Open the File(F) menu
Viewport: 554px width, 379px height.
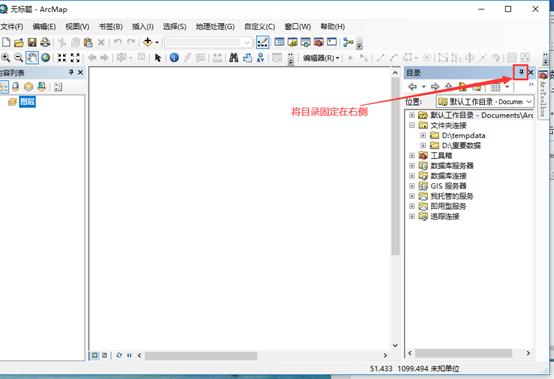coord(12,26)
